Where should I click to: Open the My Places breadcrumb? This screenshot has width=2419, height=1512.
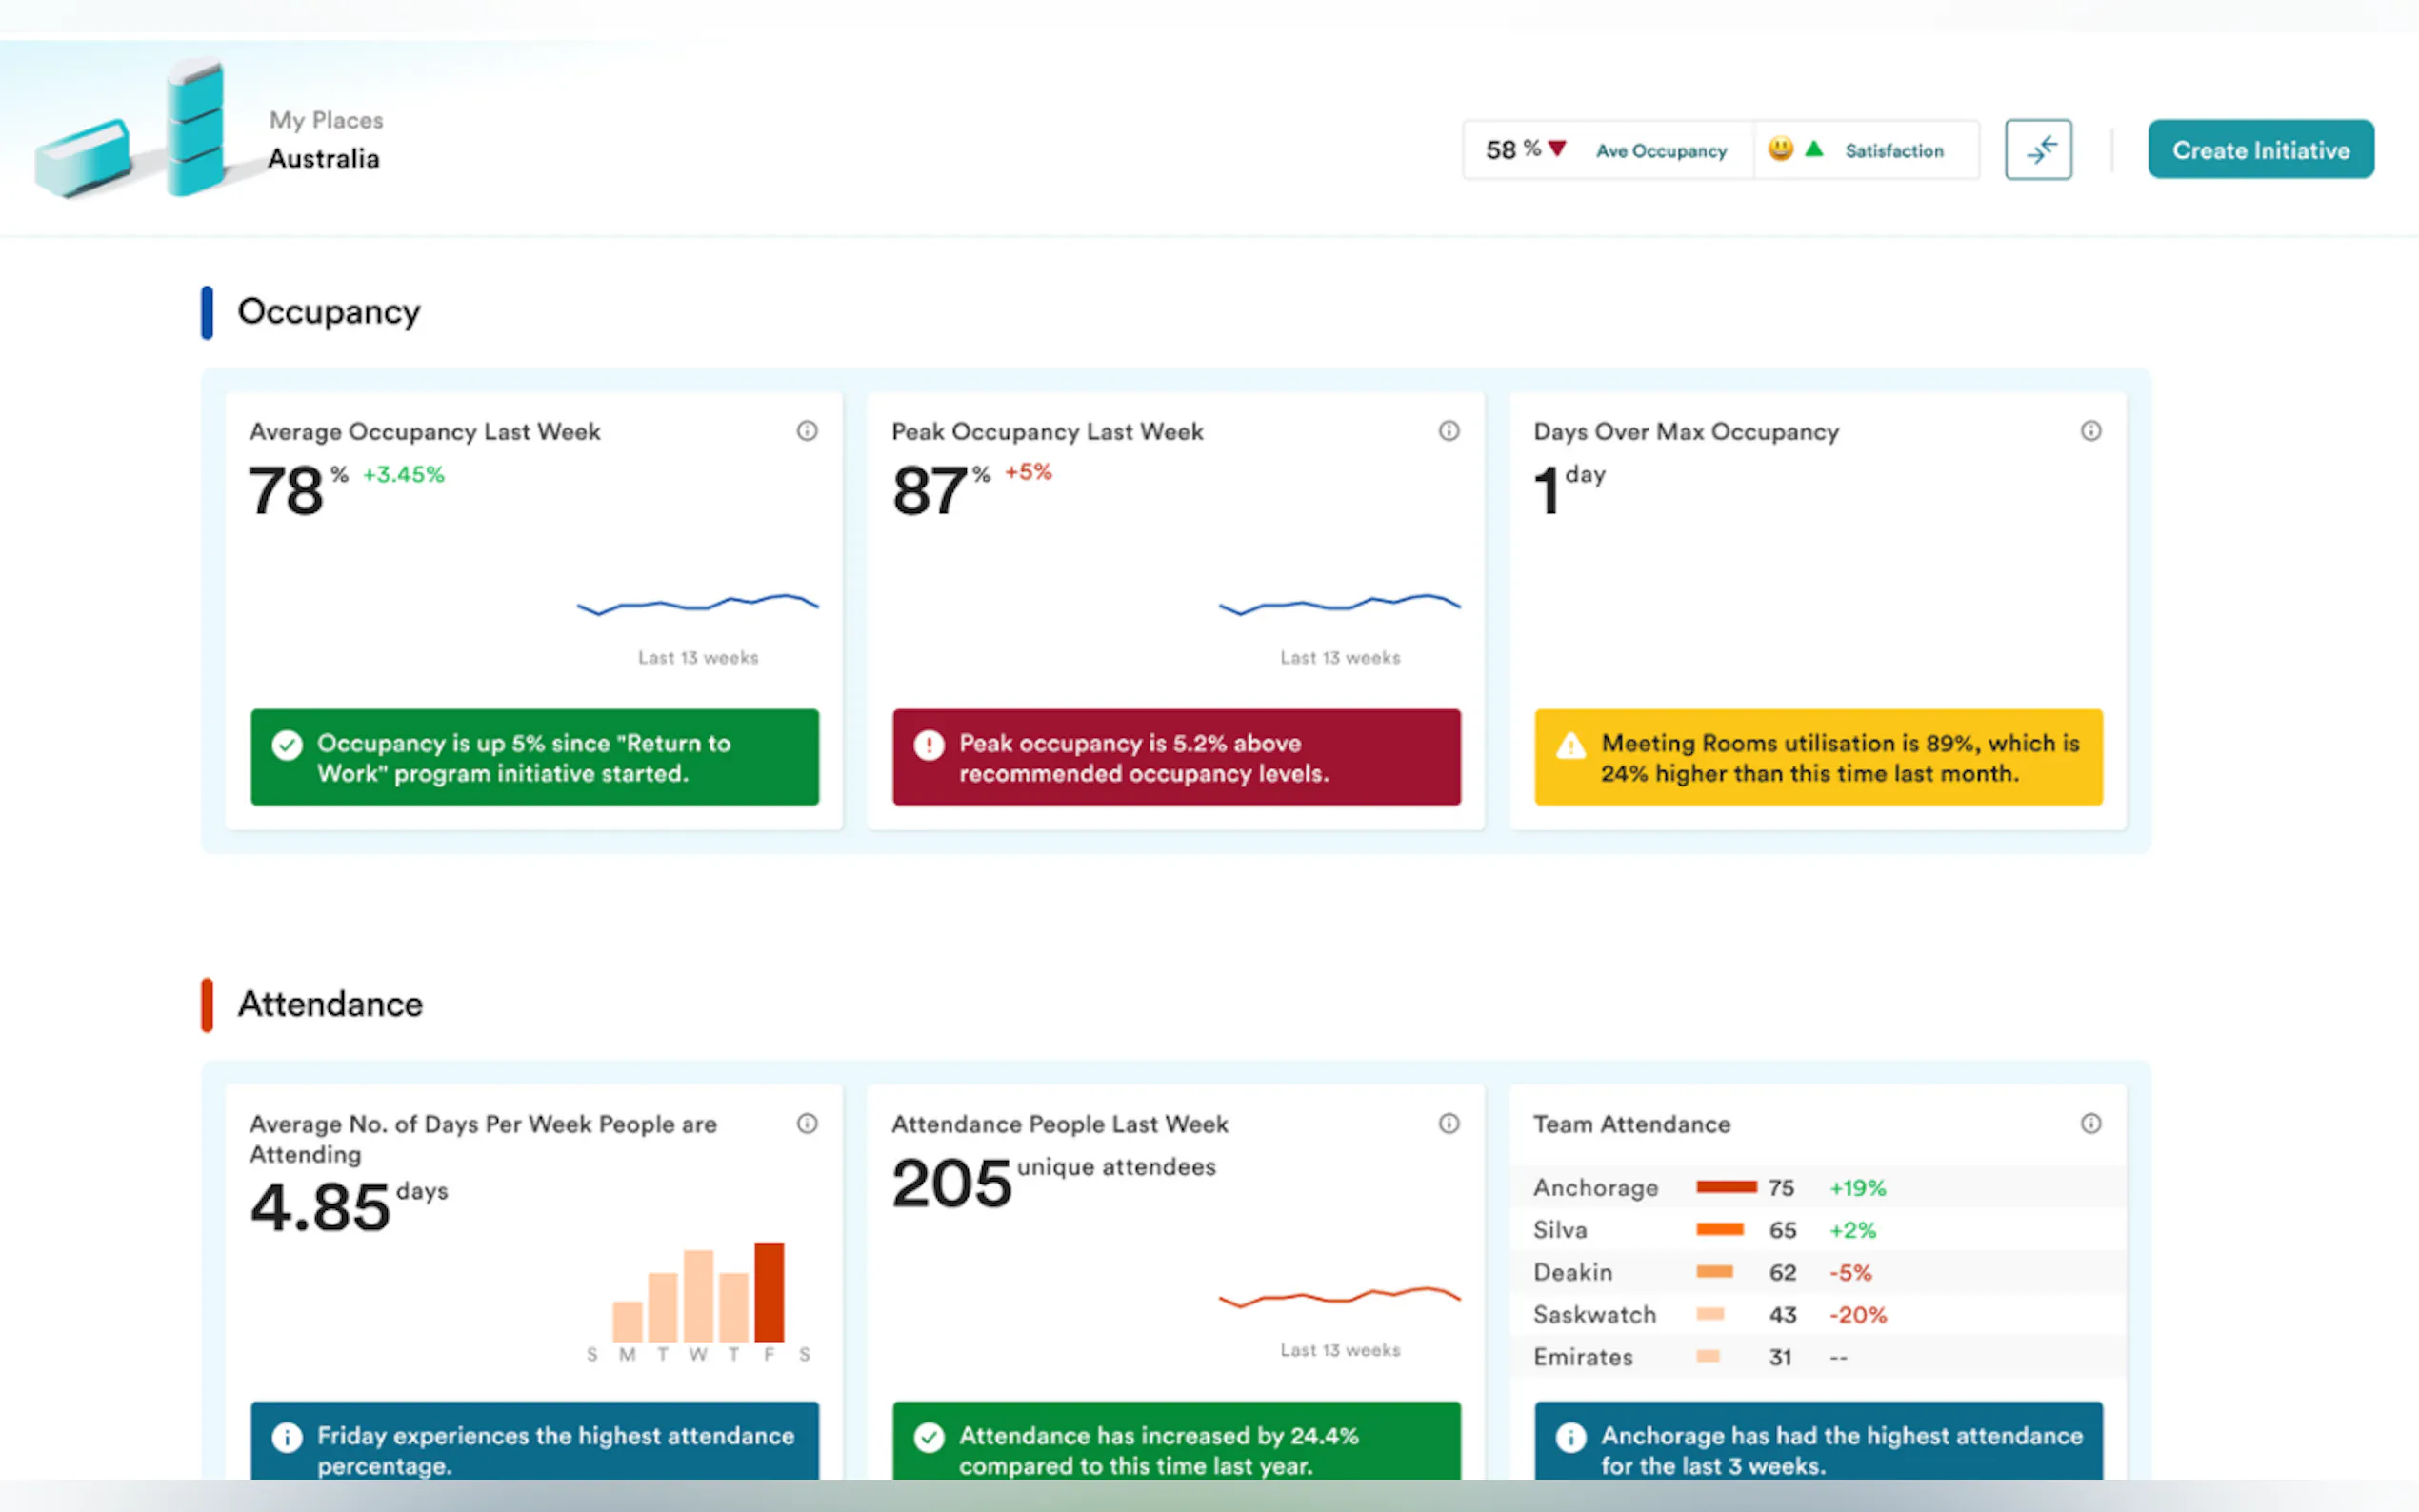[326, 120]
